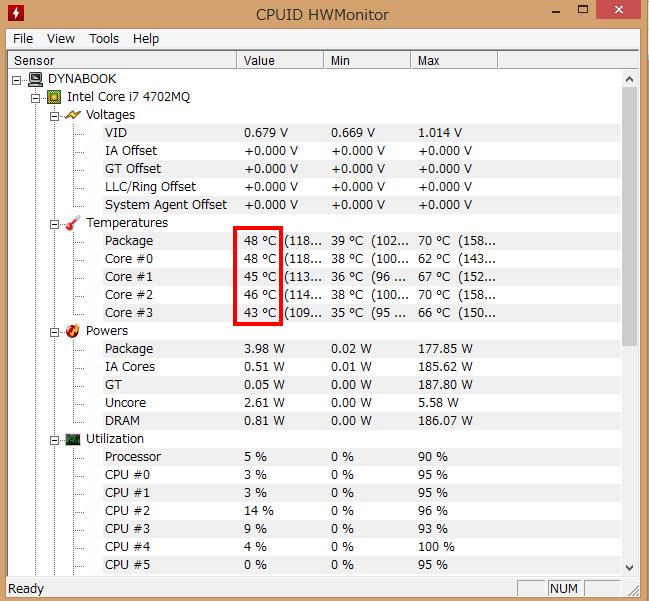Click the window resize grip corner
The image size is (649, 601).
pos(633,590)
